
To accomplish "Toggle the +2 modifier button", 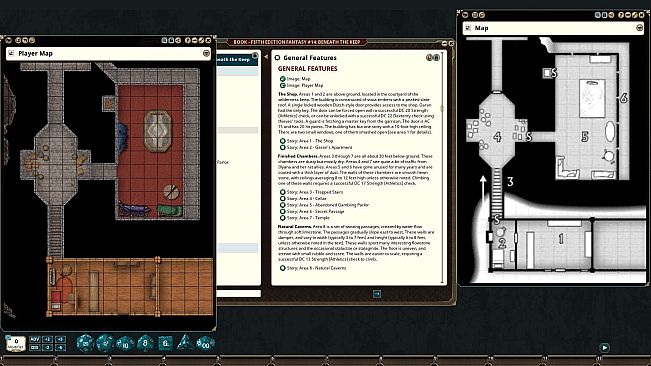I will pos(48,339).
